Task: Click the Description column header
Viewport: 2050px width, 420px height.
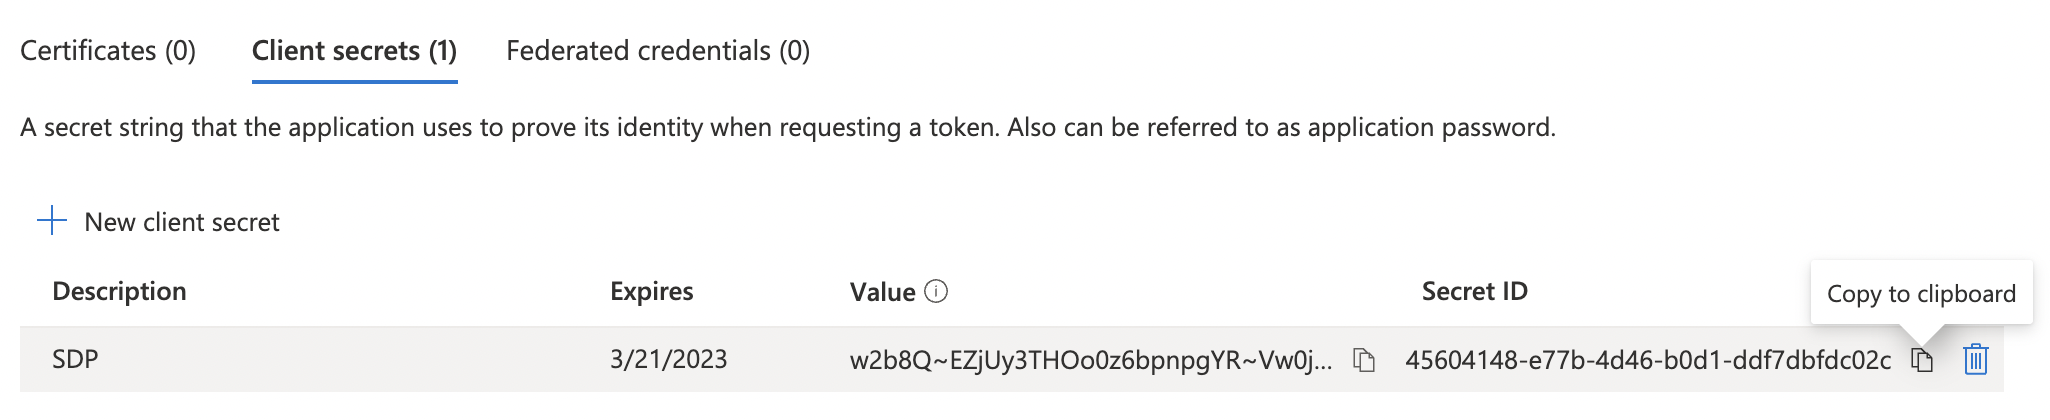Action: point(119,291)
